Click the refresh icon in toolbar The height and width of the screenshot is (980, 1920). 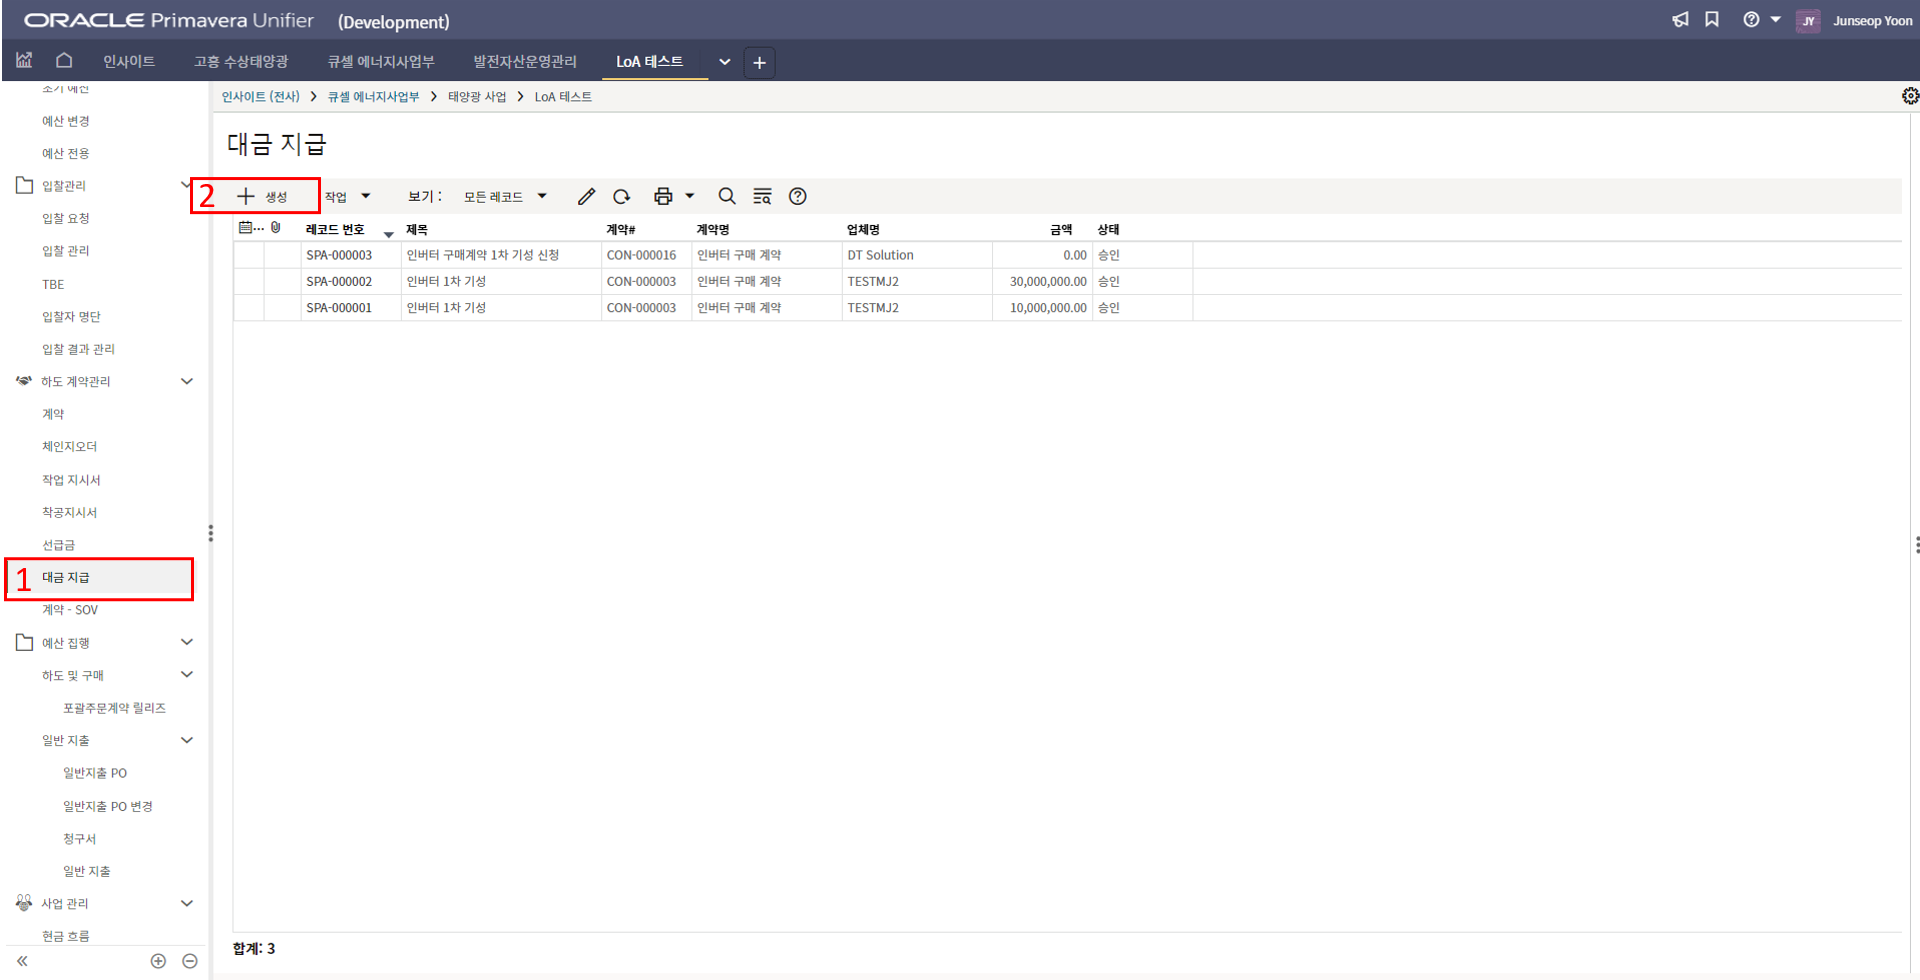click(x=622, y=197)
